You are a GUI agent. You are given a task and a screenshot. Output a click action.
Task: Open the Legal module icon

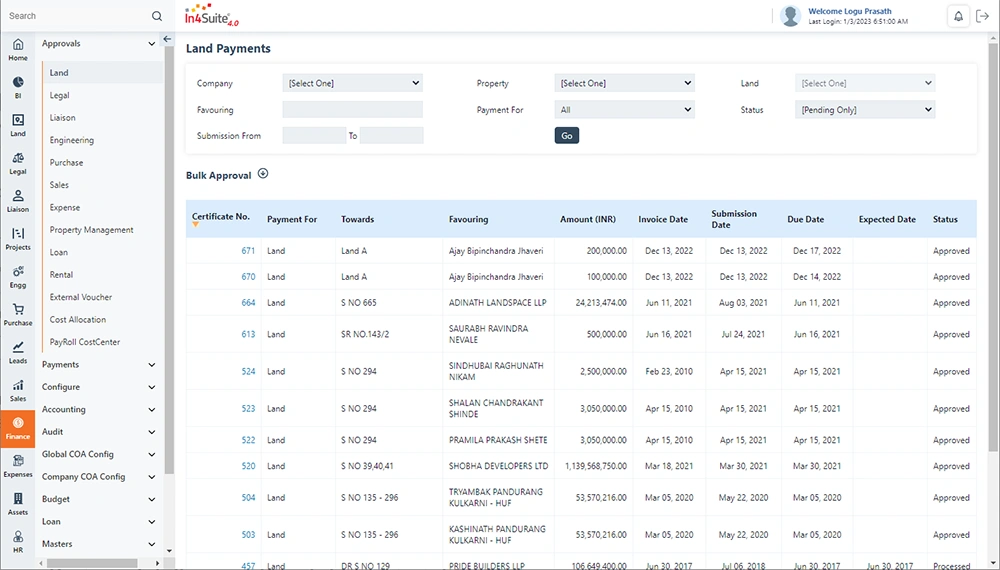tap(18, 163)
